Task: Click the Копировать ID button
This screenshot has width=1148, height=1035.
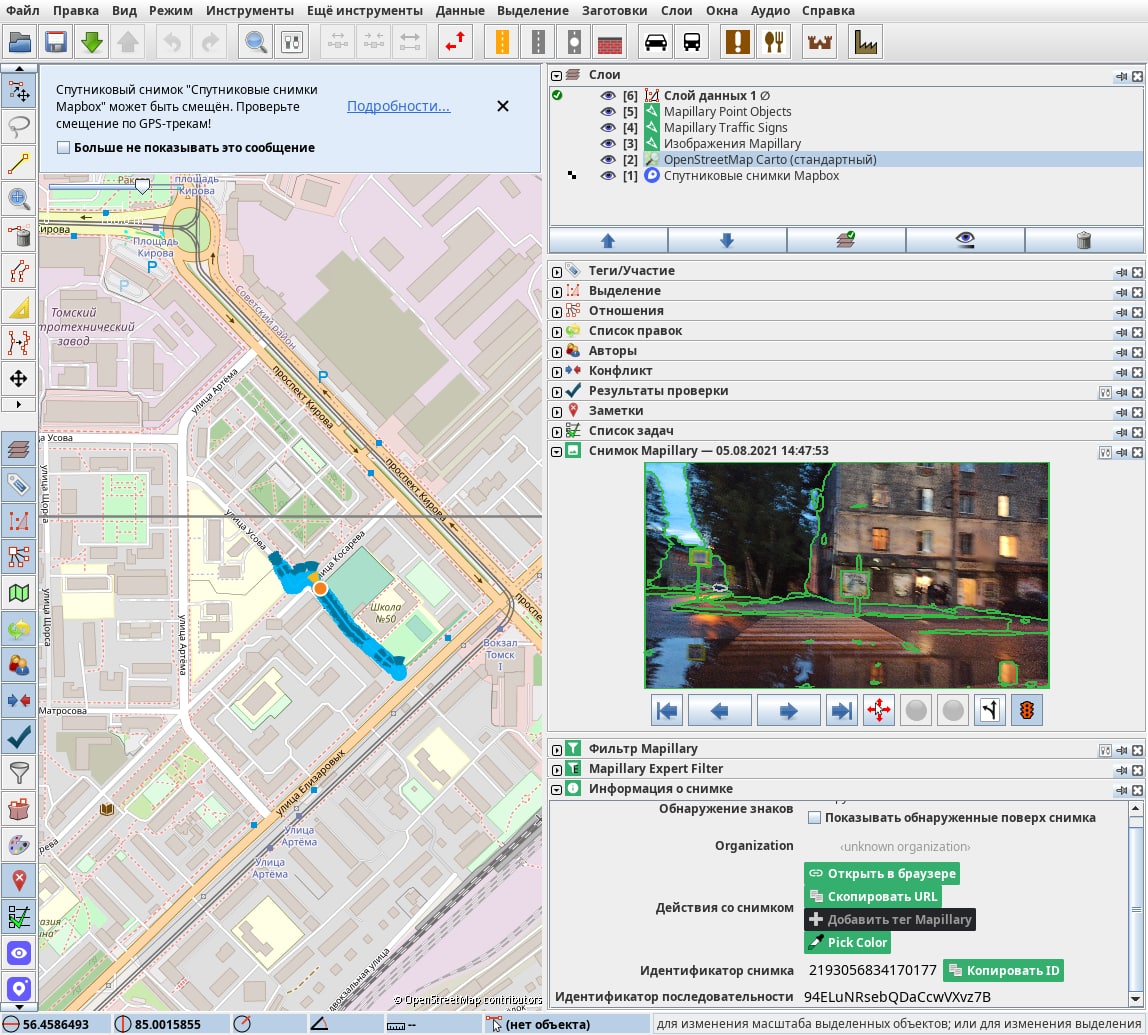Action: (x=1003, y=970)
